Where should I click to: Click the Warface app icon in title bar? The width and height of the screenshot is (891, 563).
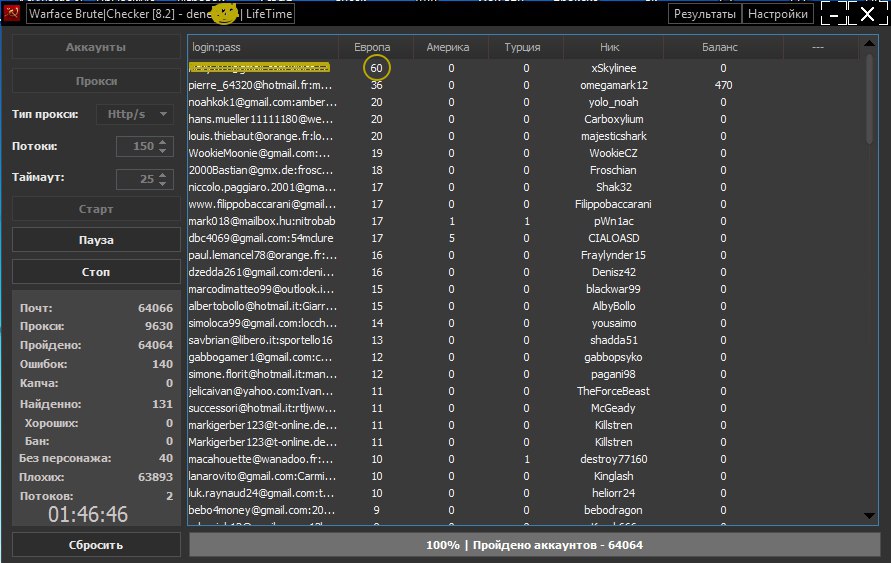12,13
